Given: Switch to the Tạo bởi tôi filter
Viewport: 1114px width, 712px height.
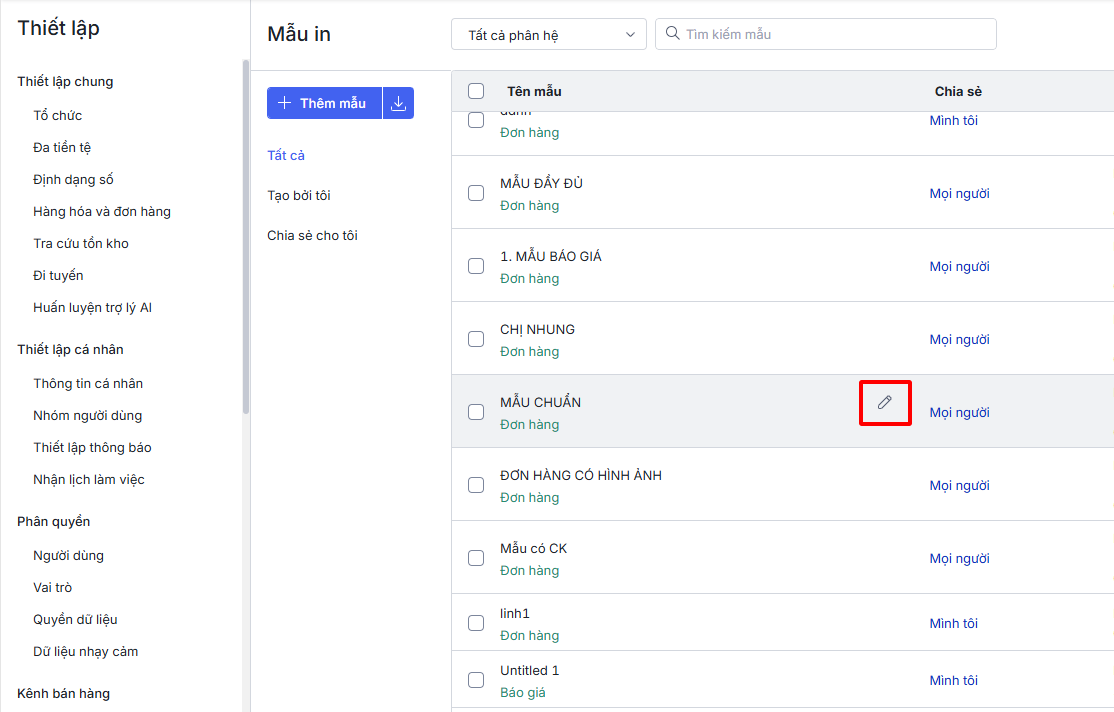Looking at the screenshot, I should [x=298, y=195].
